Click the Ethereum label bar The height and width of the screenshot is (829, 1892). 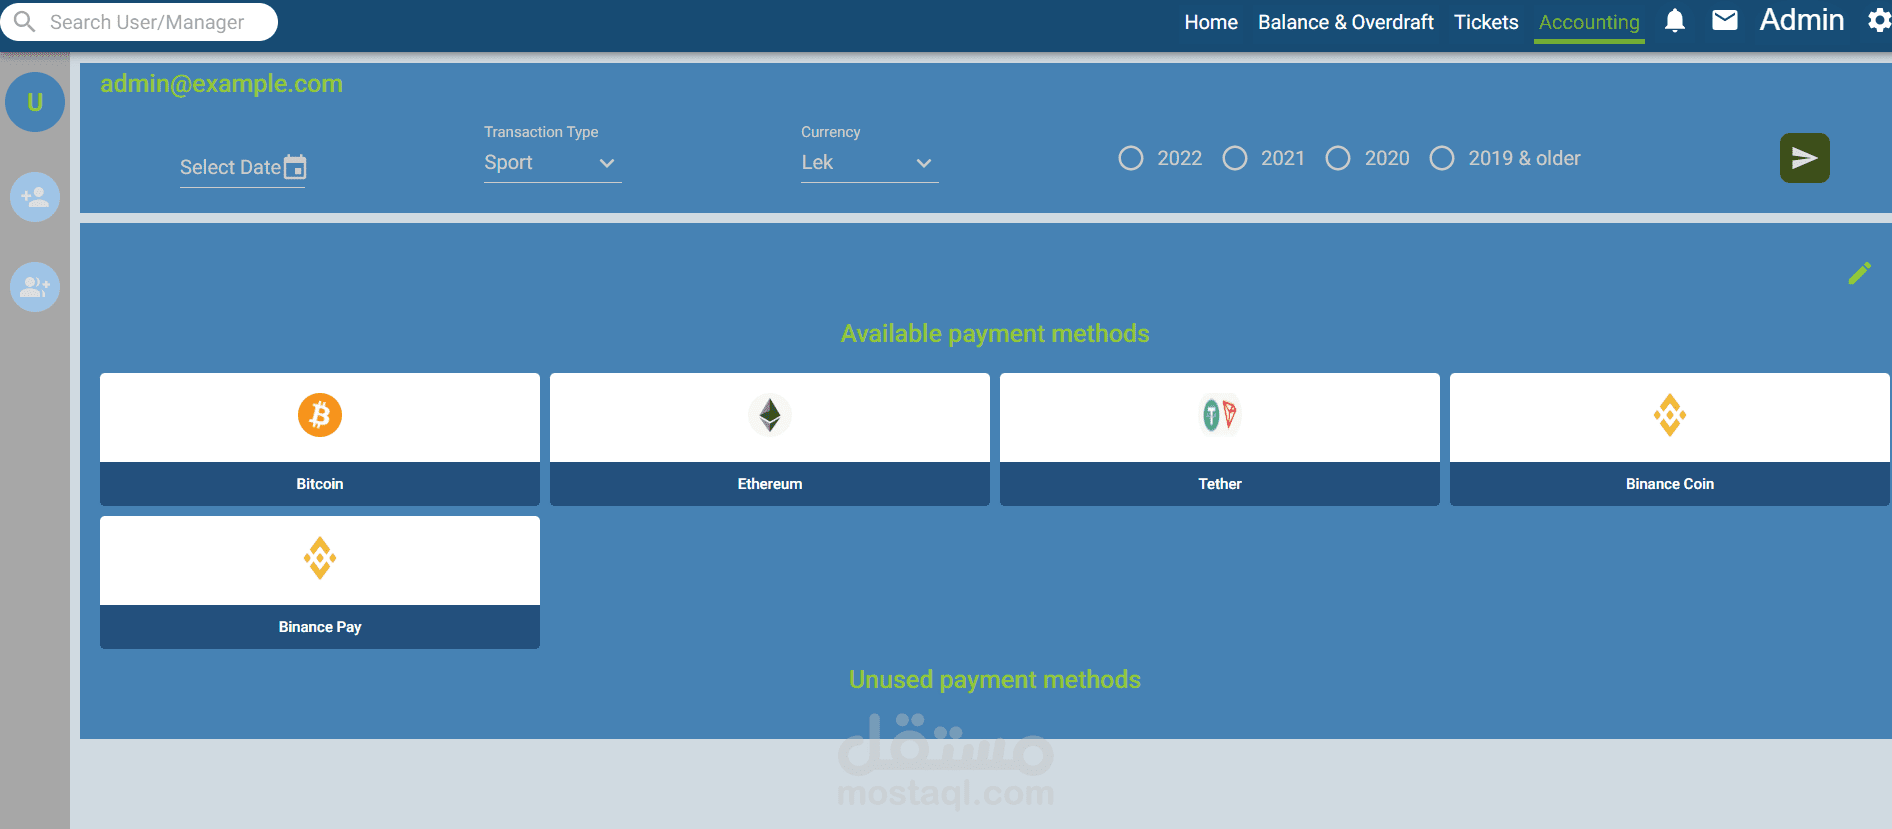770,484
